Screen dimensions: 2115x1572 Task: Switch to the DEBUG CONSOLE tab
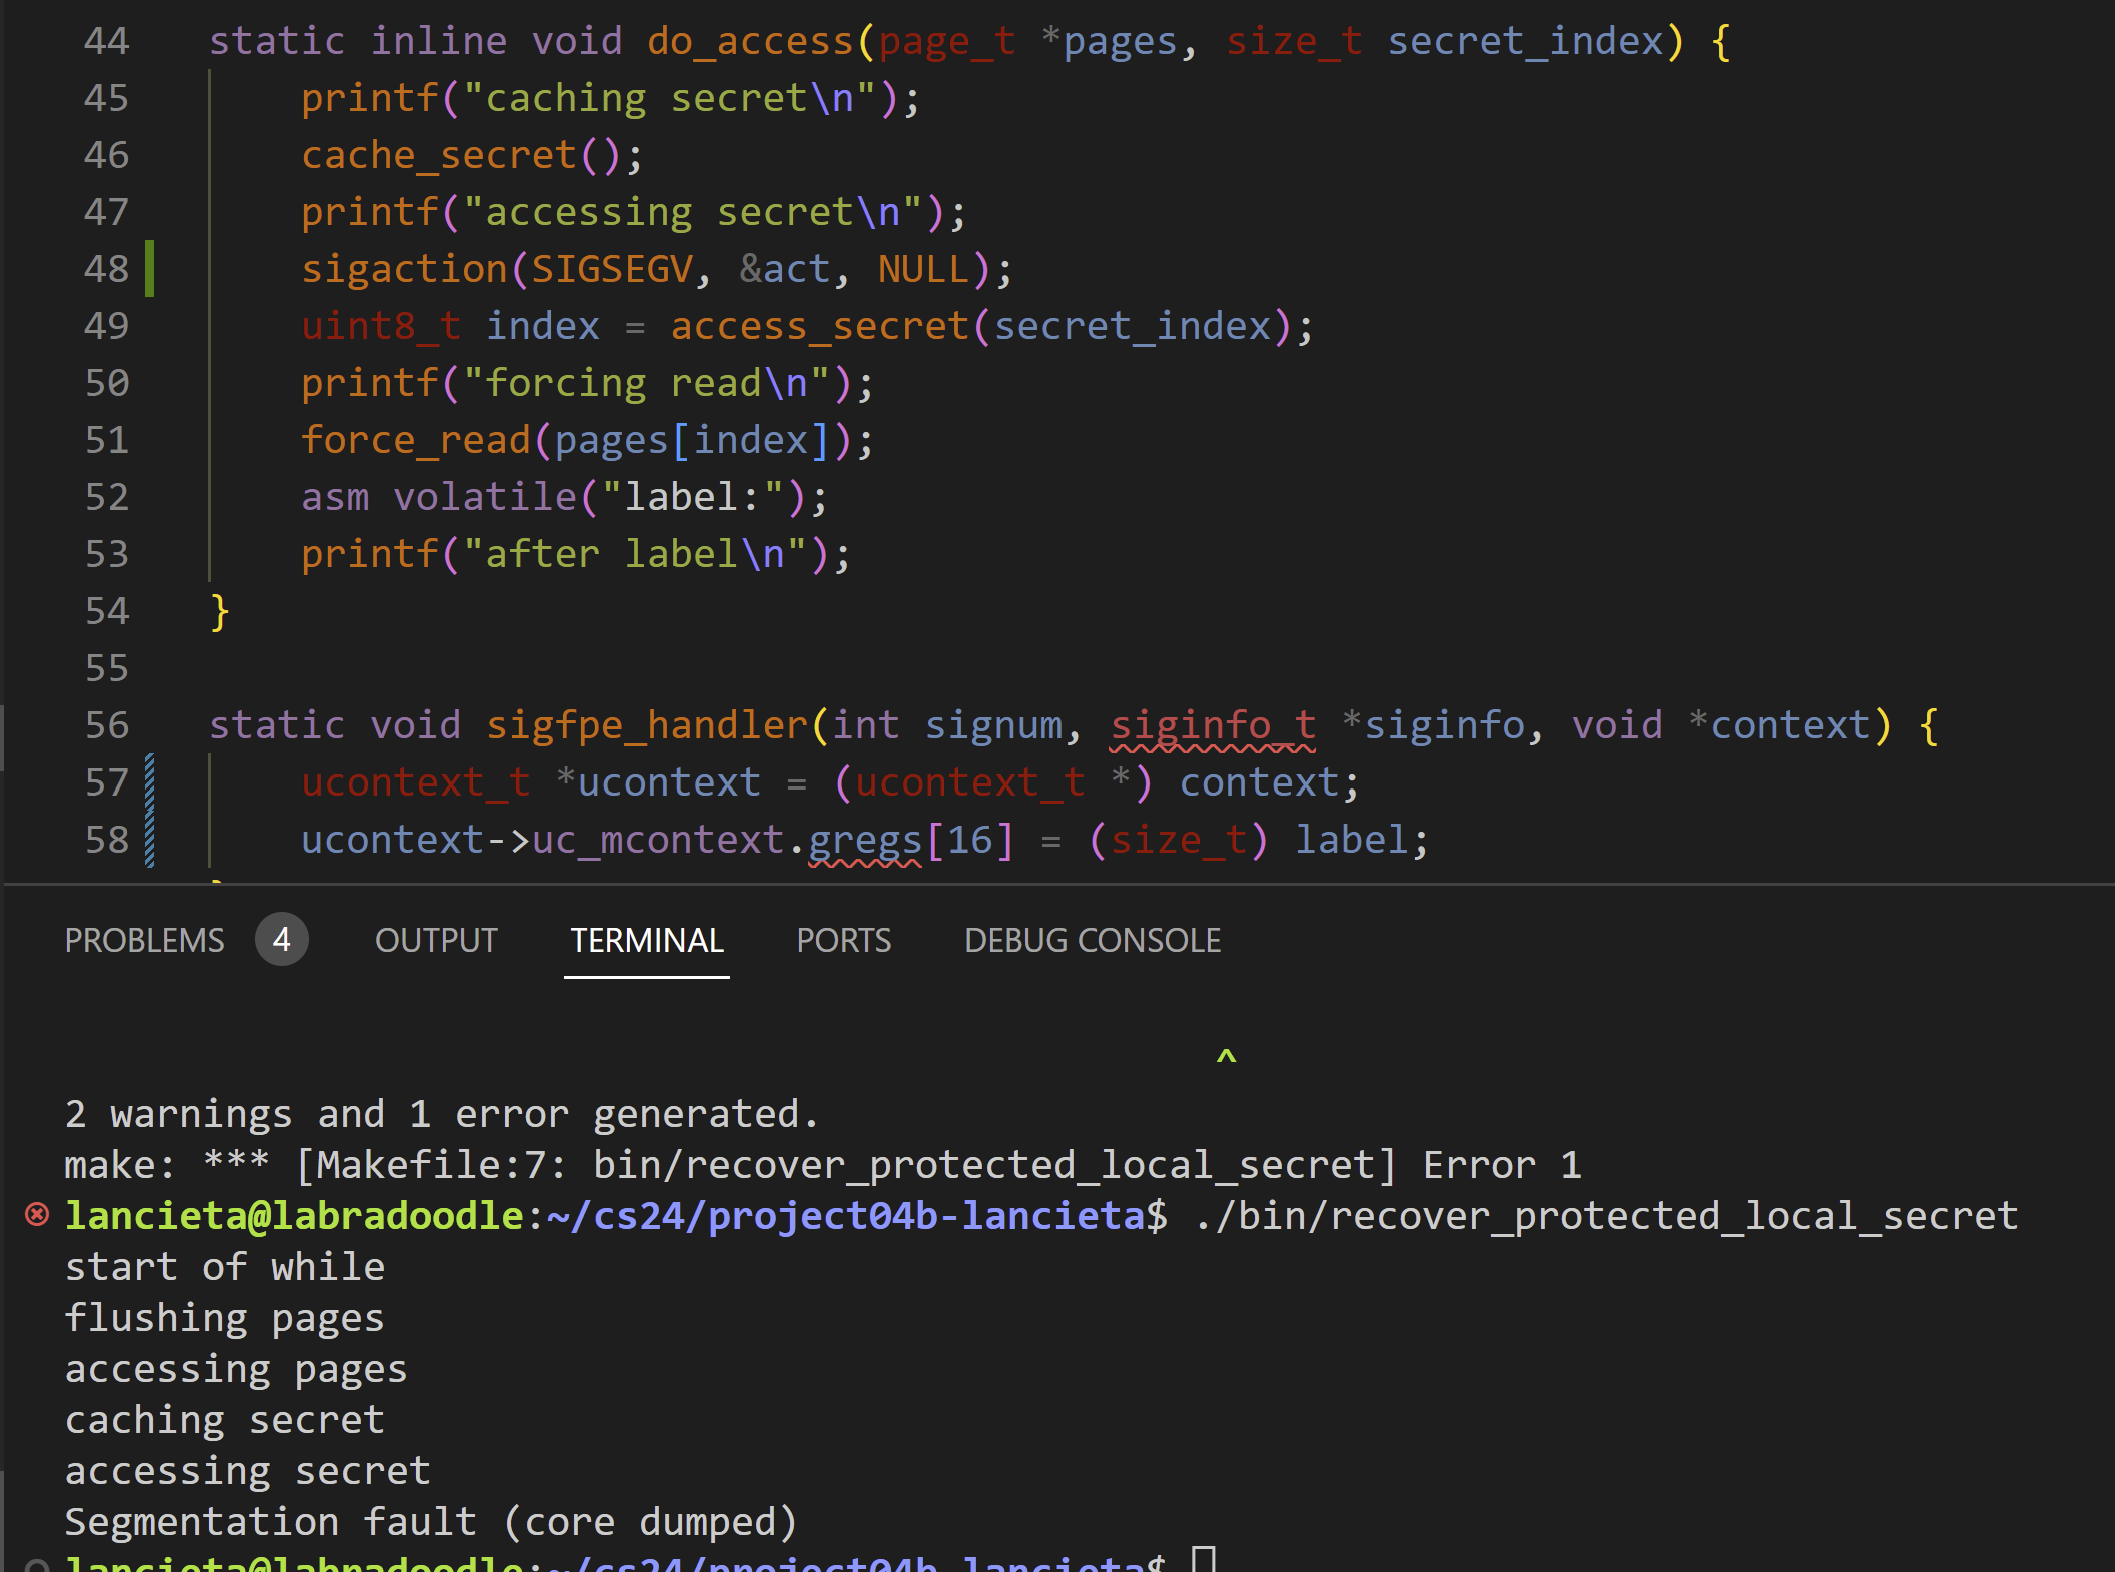click(x=1092, y=940)
